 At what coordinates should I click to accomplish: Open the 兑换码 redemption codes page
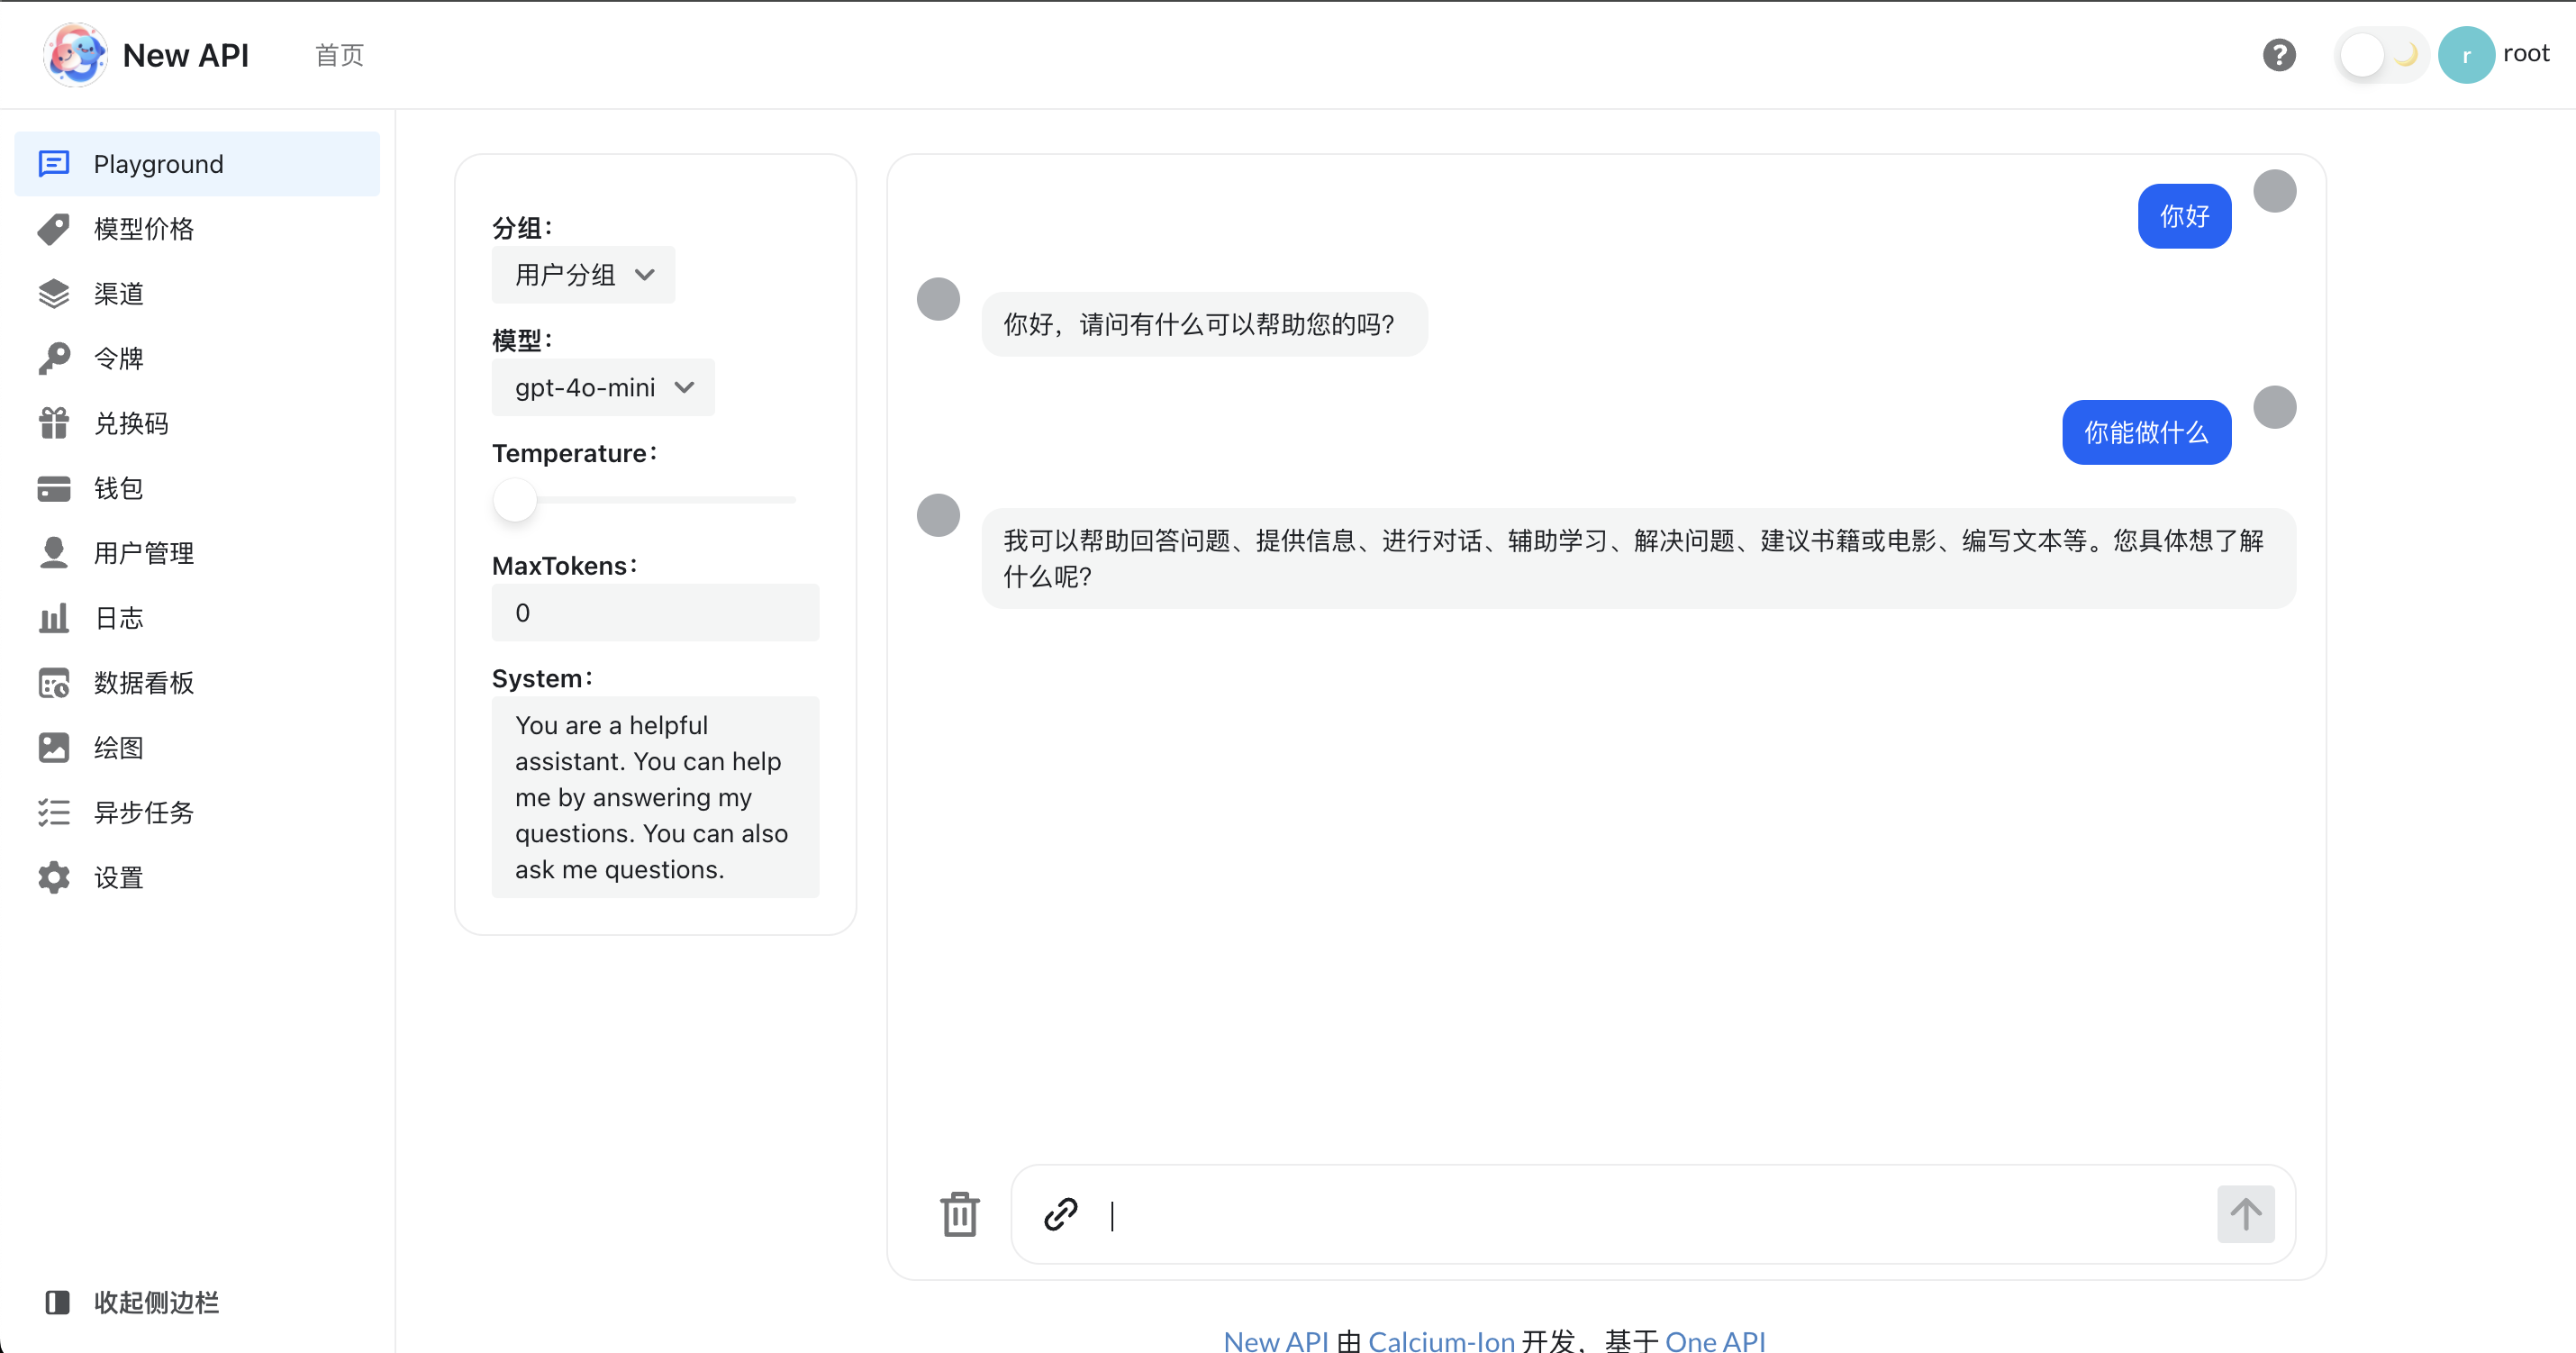[130, 423]
